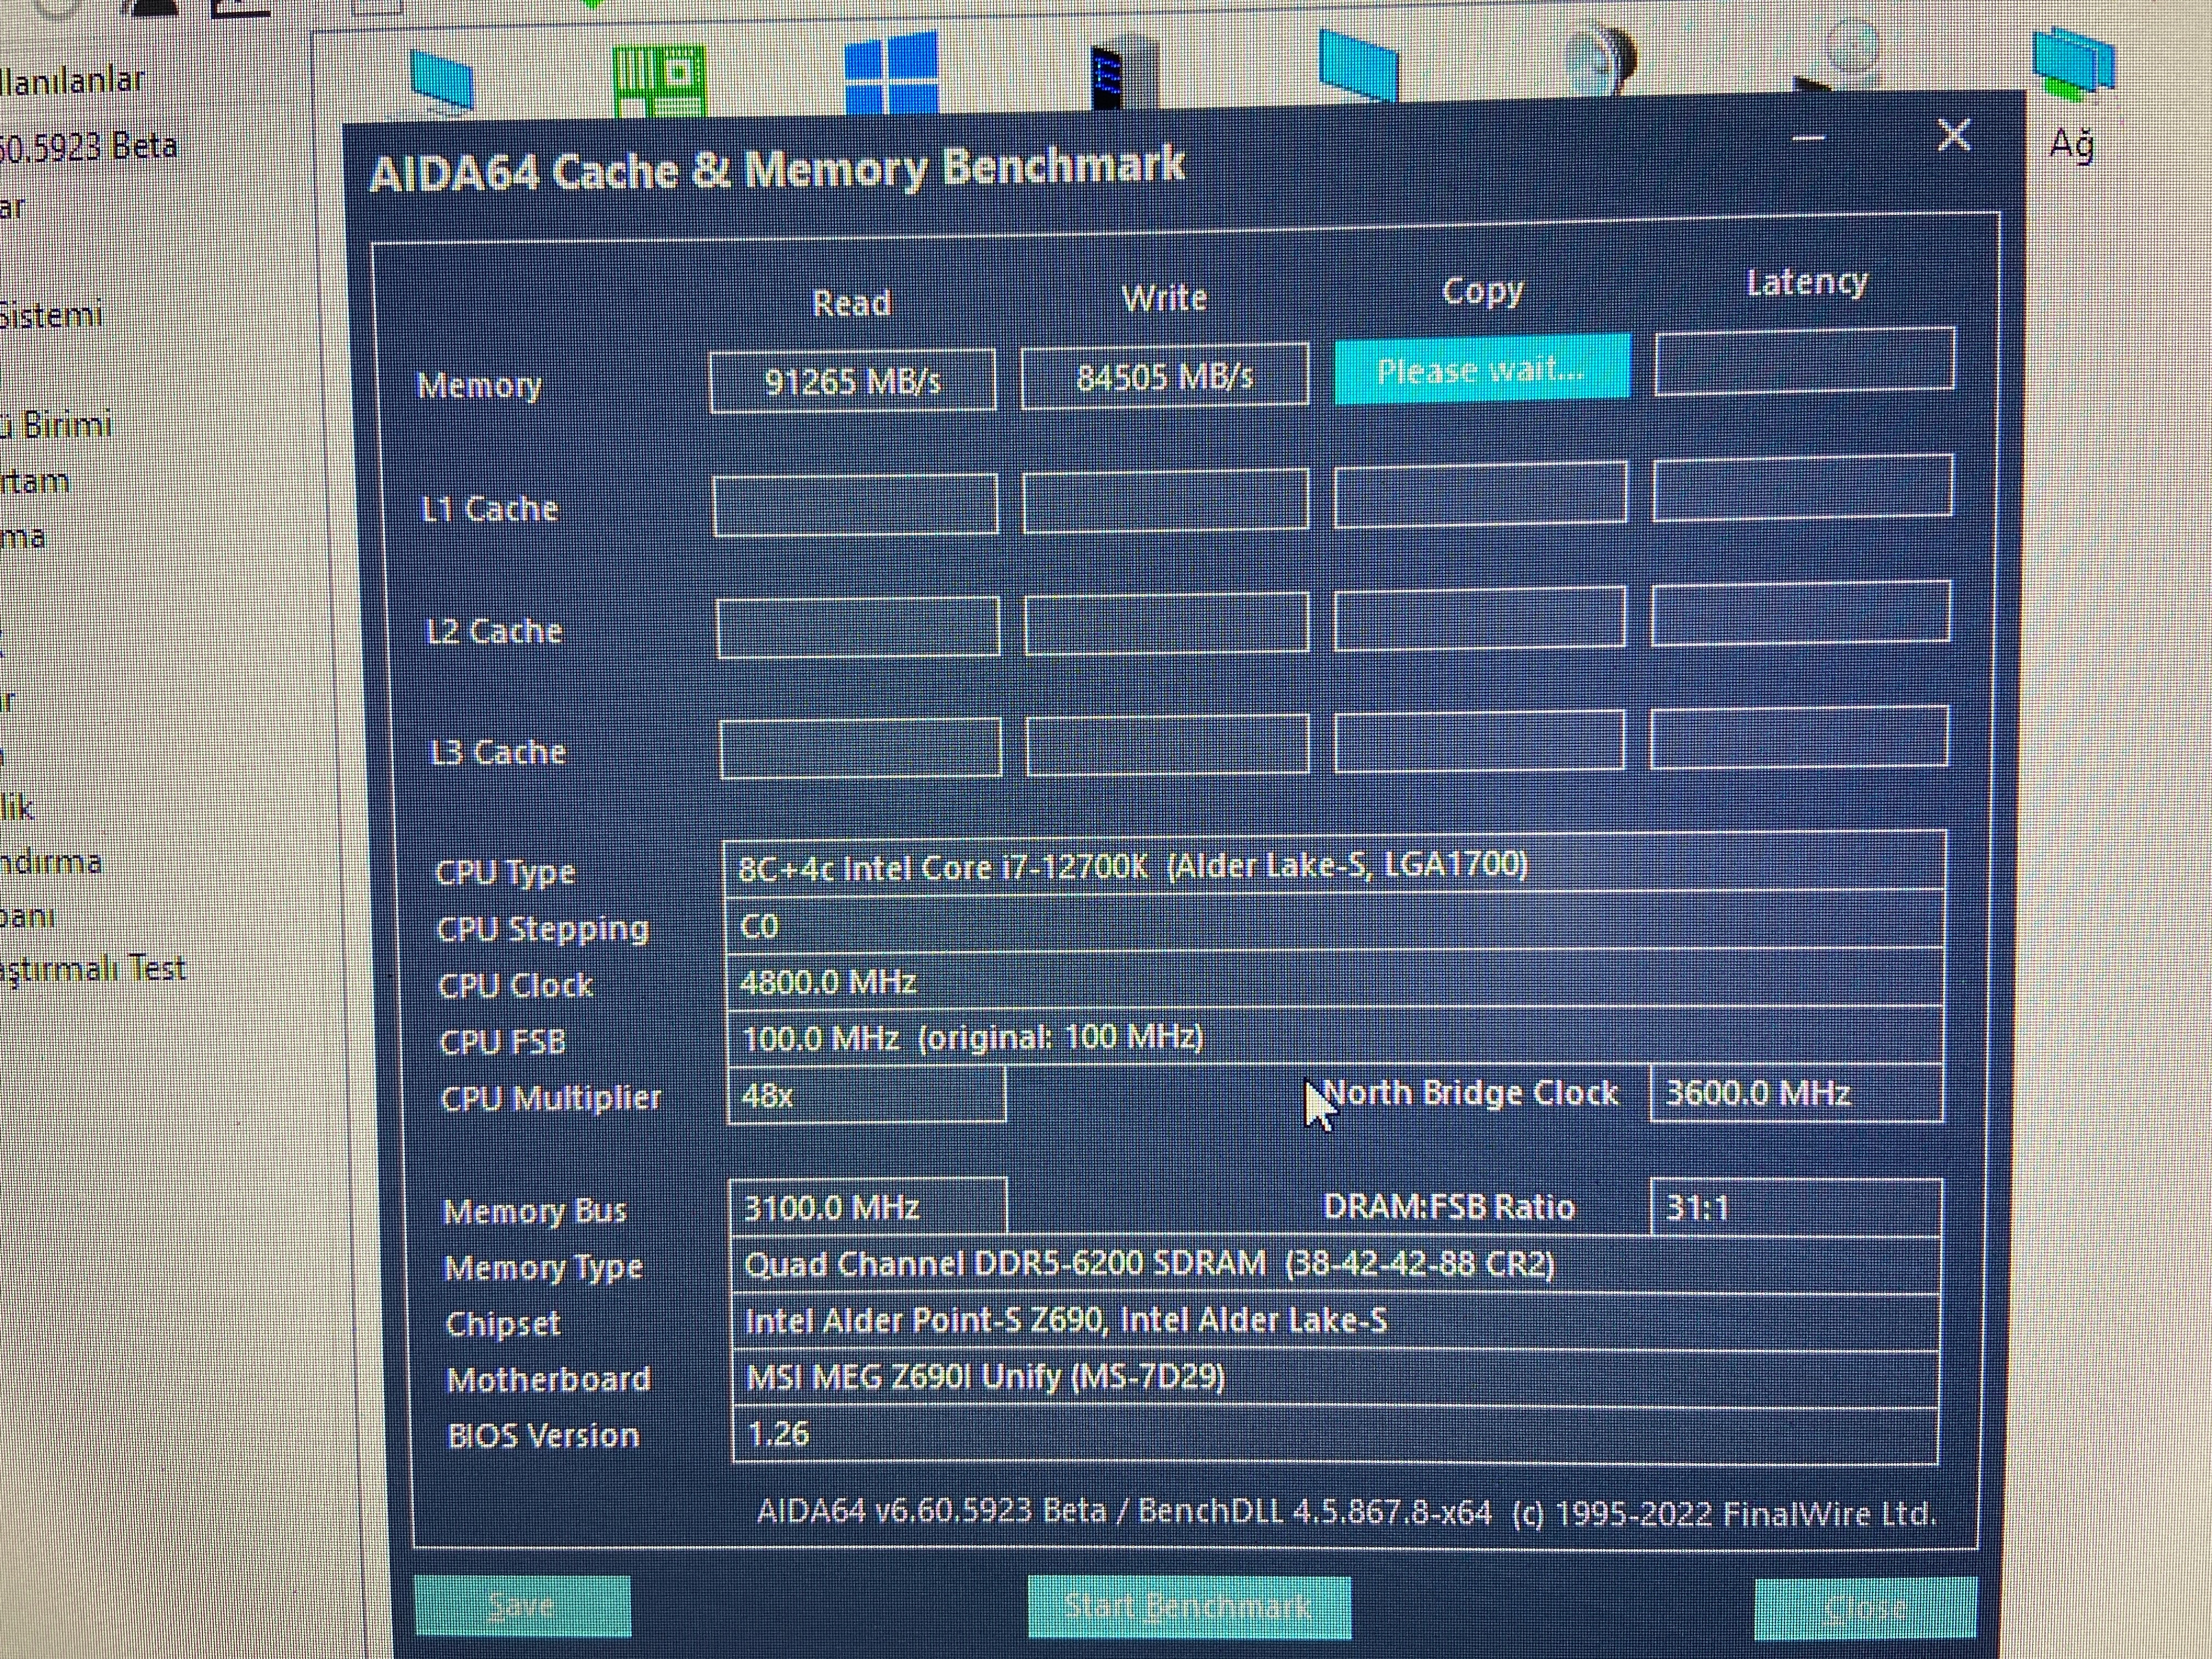The height and width of the screenshot is (1659, 2212).
Task: Click the DRAM:FSB Ratio value 31:1
Action: coord(1796,1207)
